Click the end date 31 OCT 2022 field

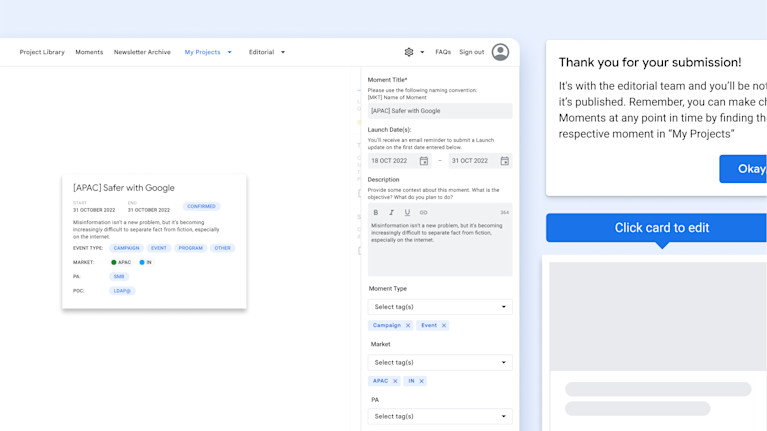[x=480, y=161]
